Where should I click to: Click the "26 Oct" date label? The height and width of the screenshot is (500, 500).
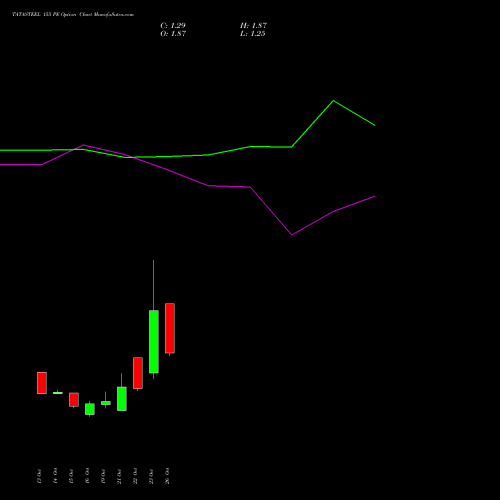tap(167, 476)
